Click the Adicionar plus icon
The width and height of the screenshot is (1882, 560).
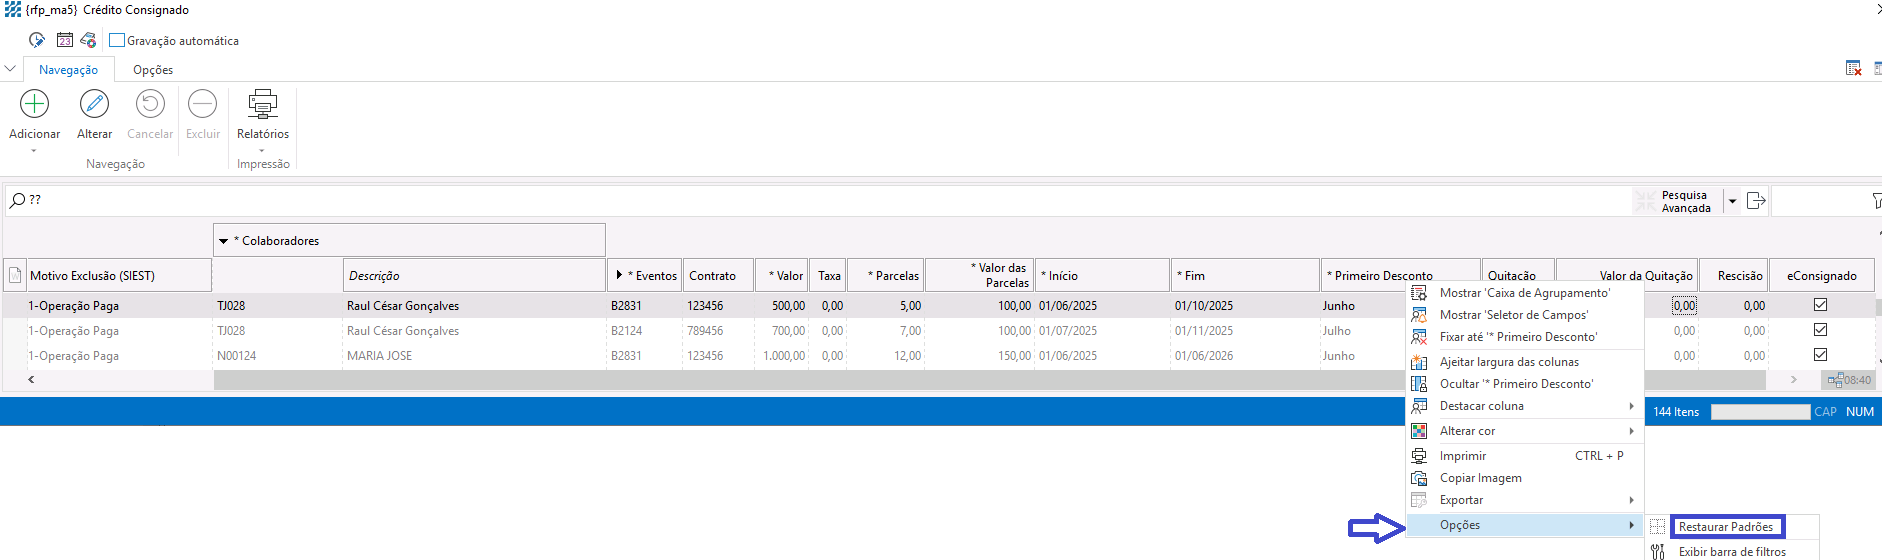[x=34, y=104]
